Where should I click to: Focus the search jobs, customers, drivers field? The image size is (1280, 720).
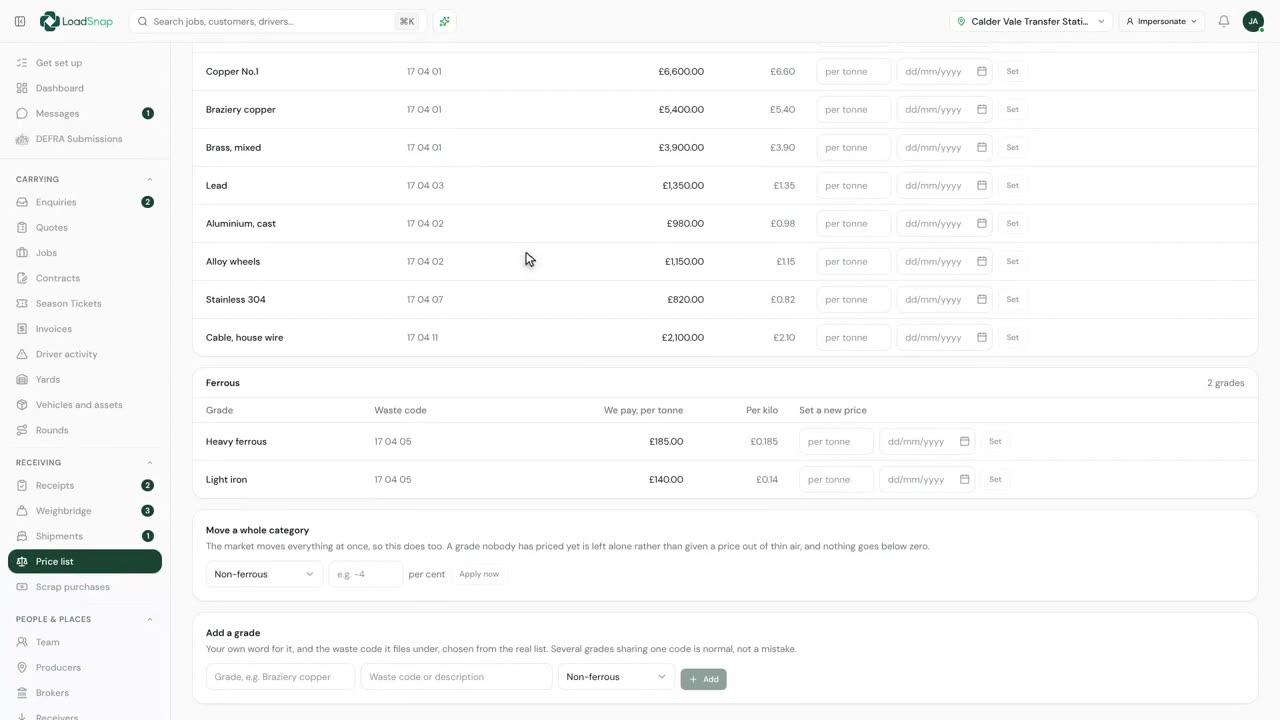coord(278,21)
